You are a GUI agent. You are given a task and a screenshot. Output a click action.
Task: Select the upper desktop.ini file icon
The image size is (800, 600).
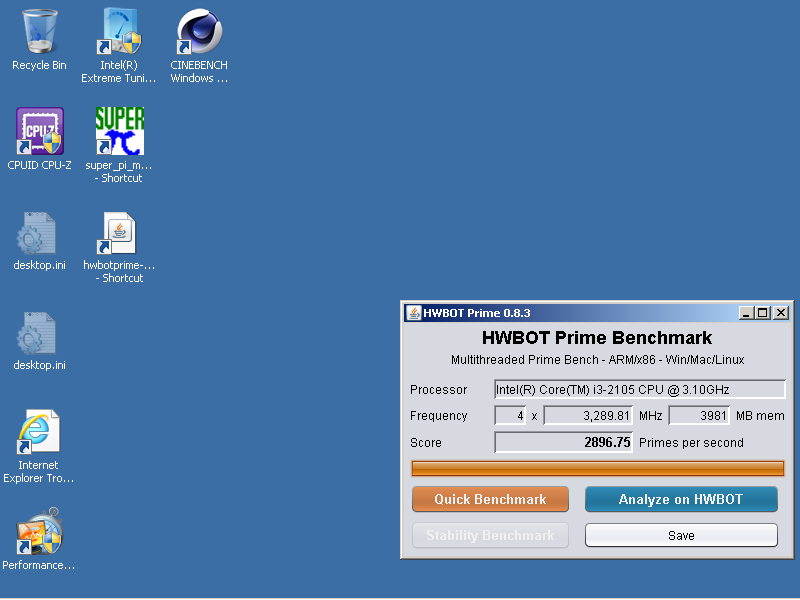pos(37,233)
